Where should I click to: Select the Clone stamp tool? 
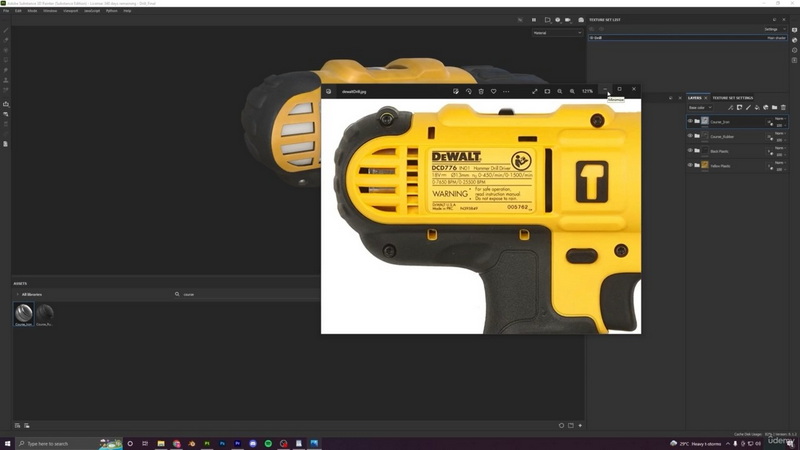coord(6,80)
